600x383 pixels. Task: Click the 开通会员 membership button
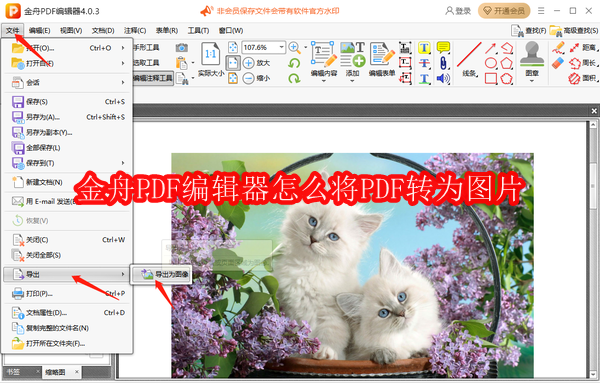tap(504, 11)
